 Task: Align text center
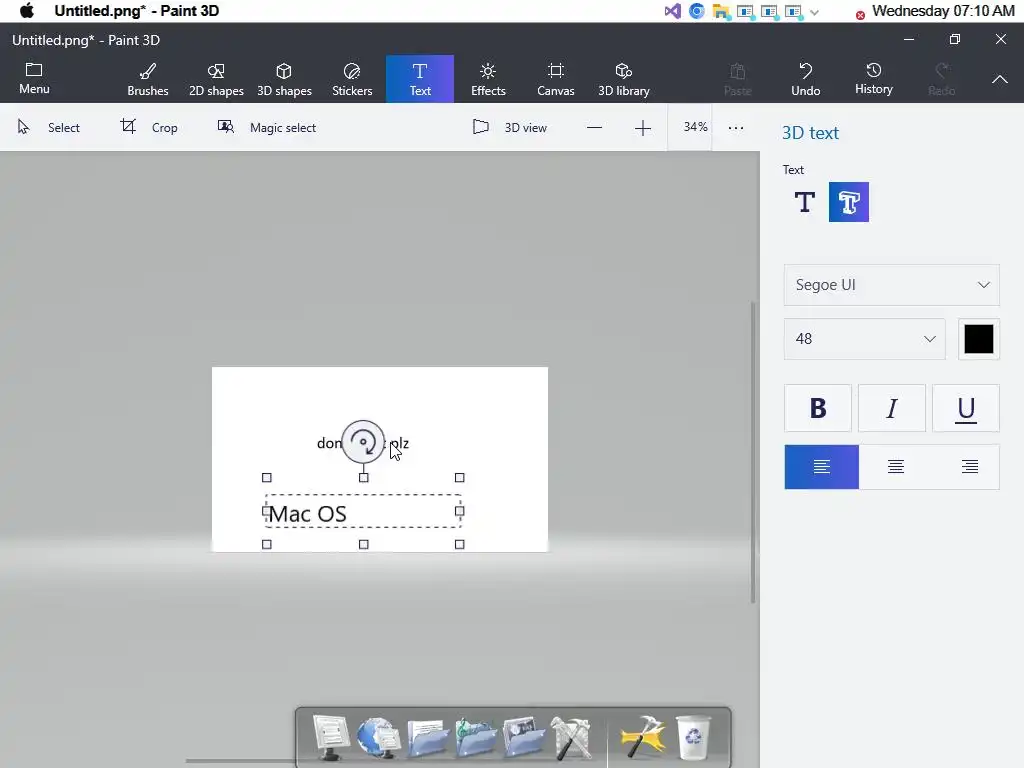[x=895, y=467]
